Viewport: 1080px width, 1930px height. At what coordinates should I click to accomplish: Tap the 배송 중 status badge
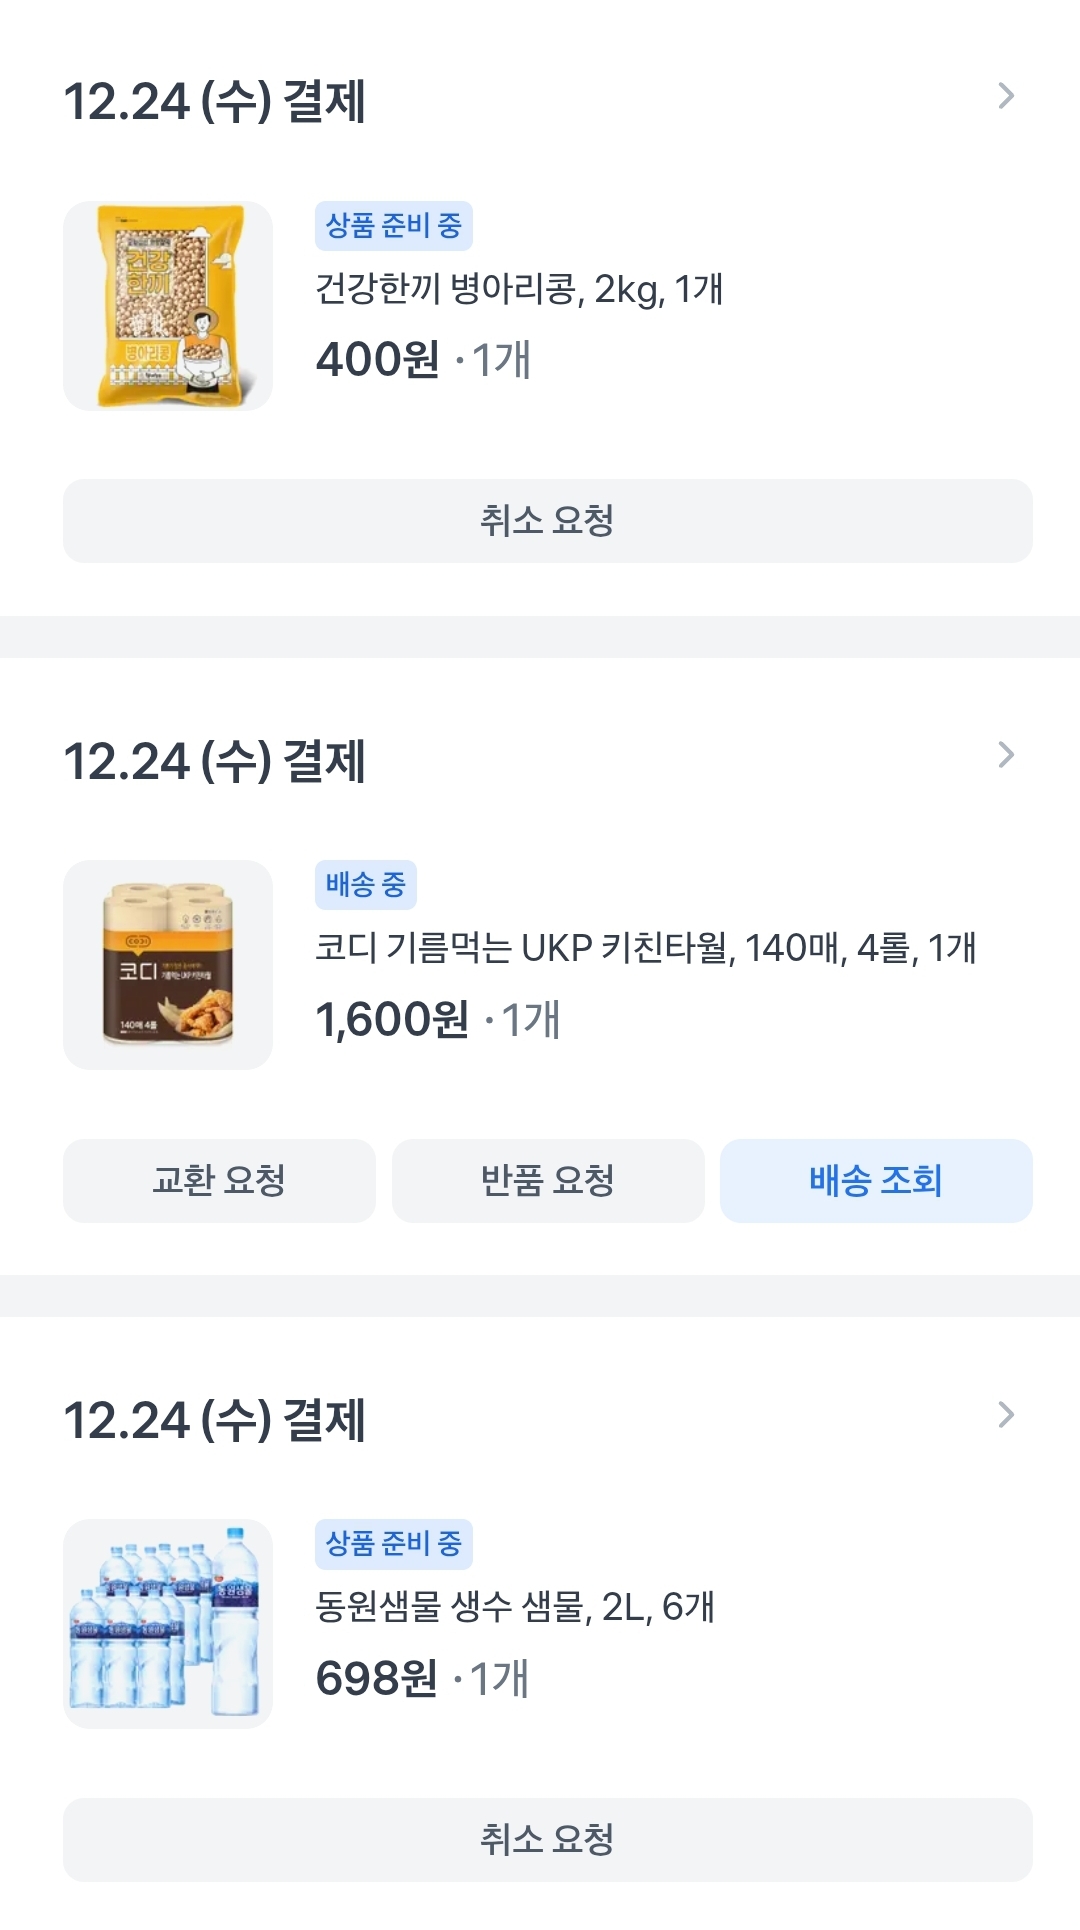366,885
